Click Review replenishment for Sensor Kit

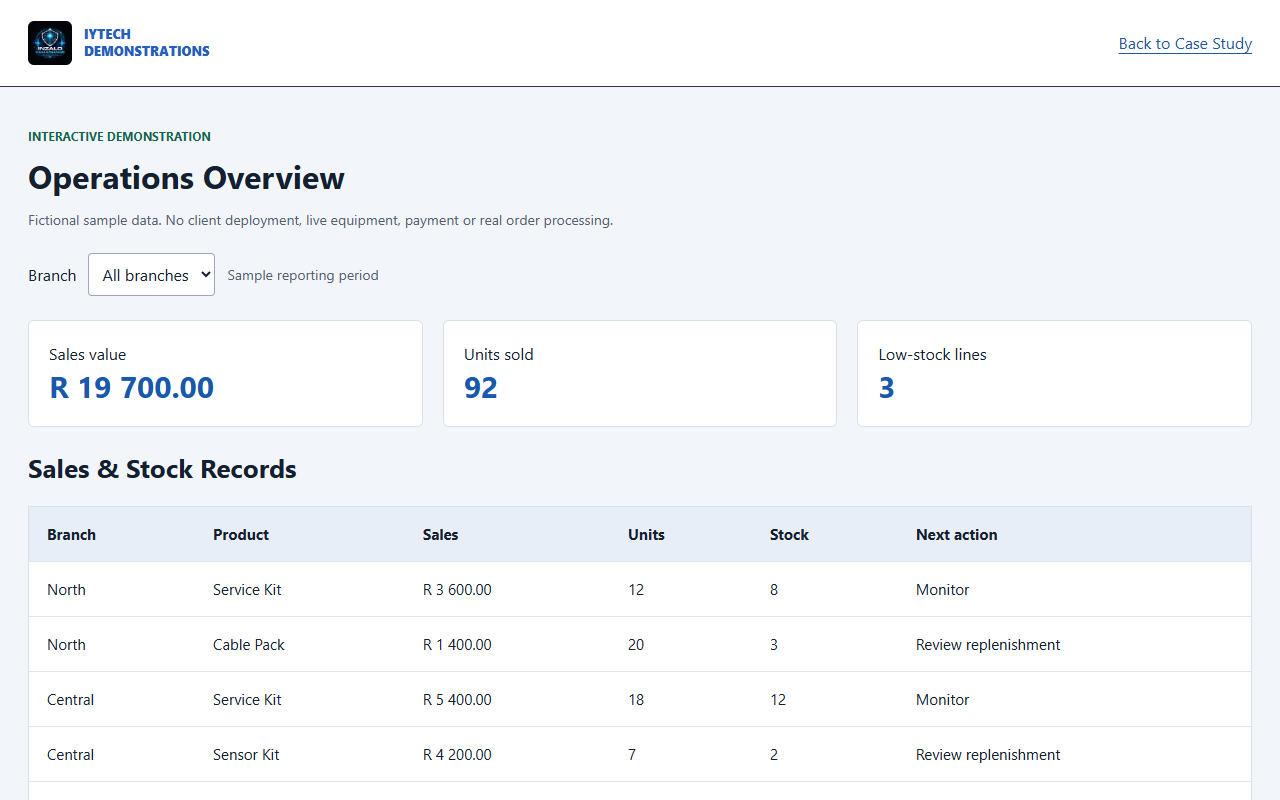pos(988,755)
